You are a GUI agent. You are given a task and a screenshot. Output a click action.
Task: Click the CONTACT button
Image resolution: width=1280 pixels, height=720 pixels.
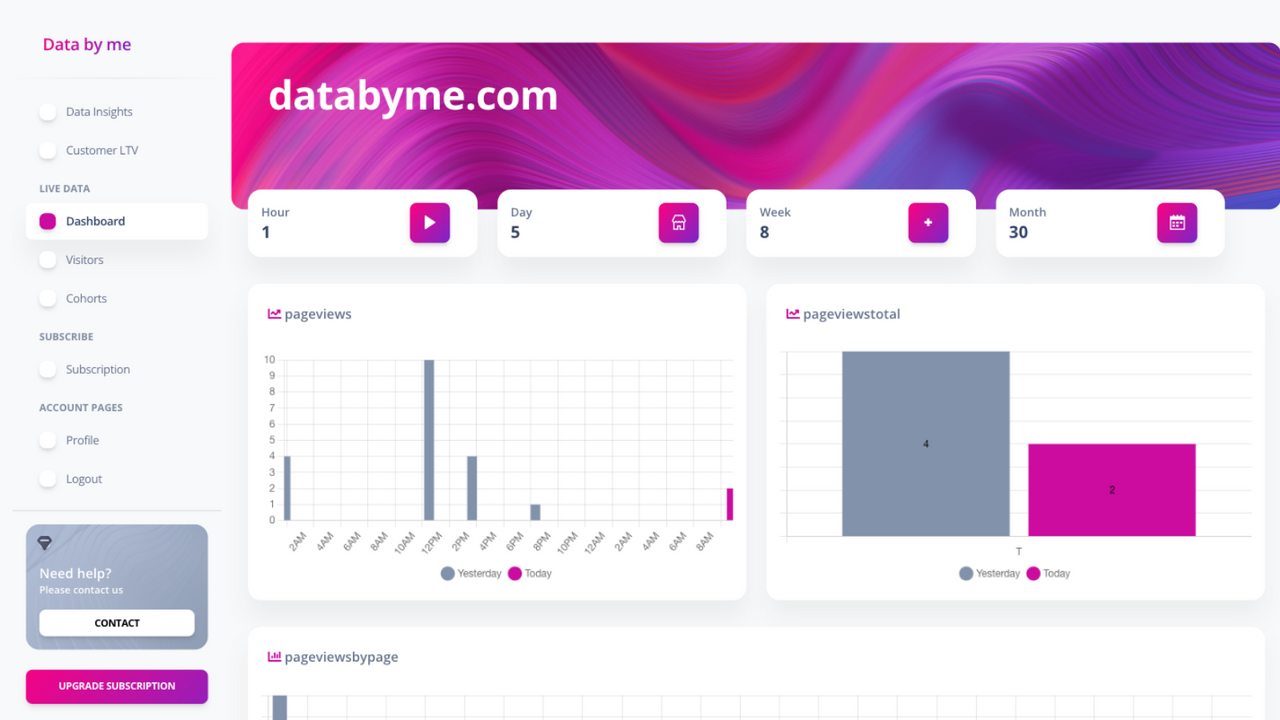(116, 622)
